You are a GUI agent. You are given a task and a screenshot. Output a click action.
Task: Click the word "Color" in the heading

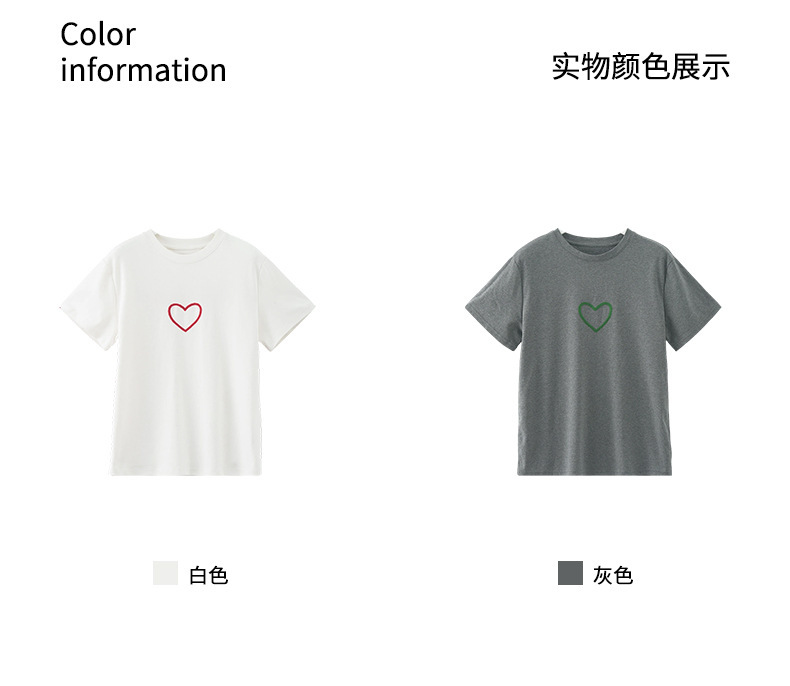point(98,35)
